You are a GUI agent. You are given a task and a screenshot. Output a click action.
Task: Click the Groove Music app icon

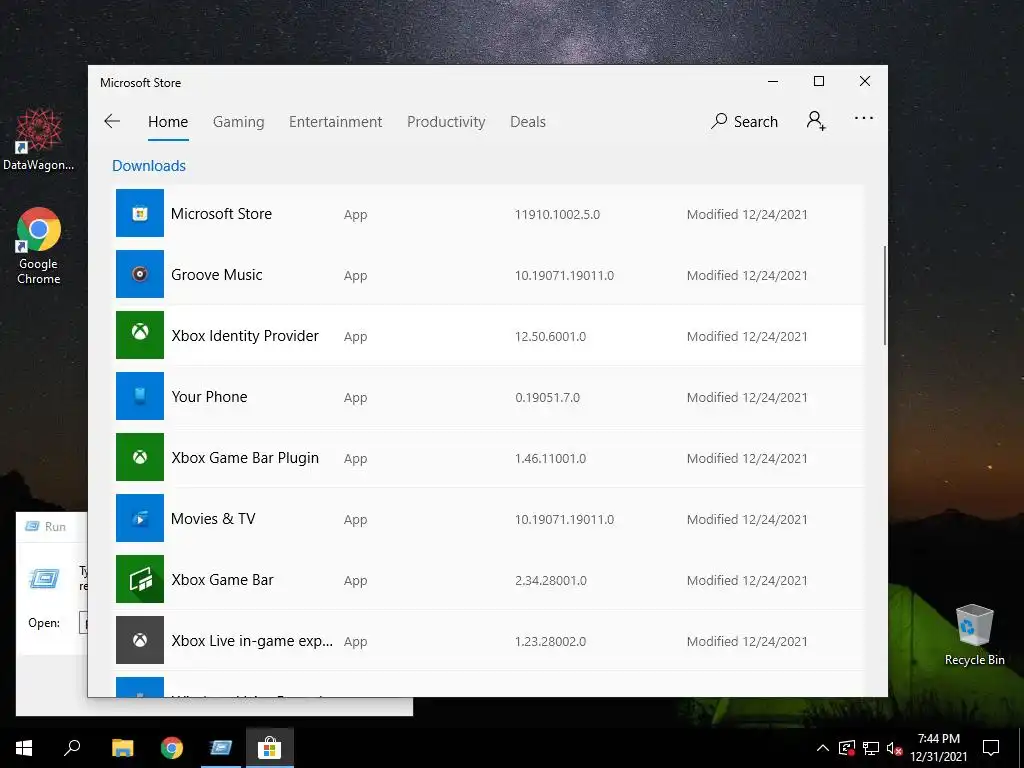point(140,274)
